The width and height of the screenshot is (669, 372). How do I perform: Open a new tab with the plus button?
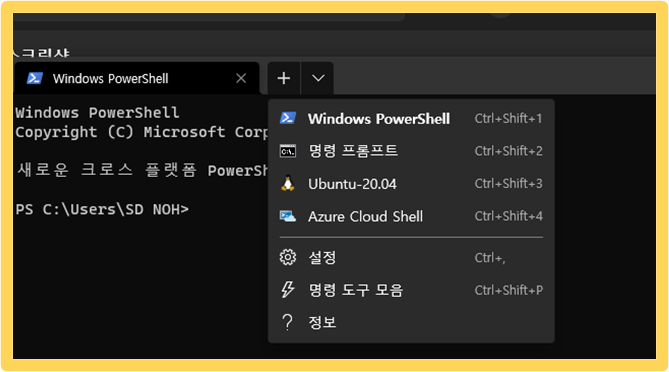pyautogui.click(x=284, y=78)
